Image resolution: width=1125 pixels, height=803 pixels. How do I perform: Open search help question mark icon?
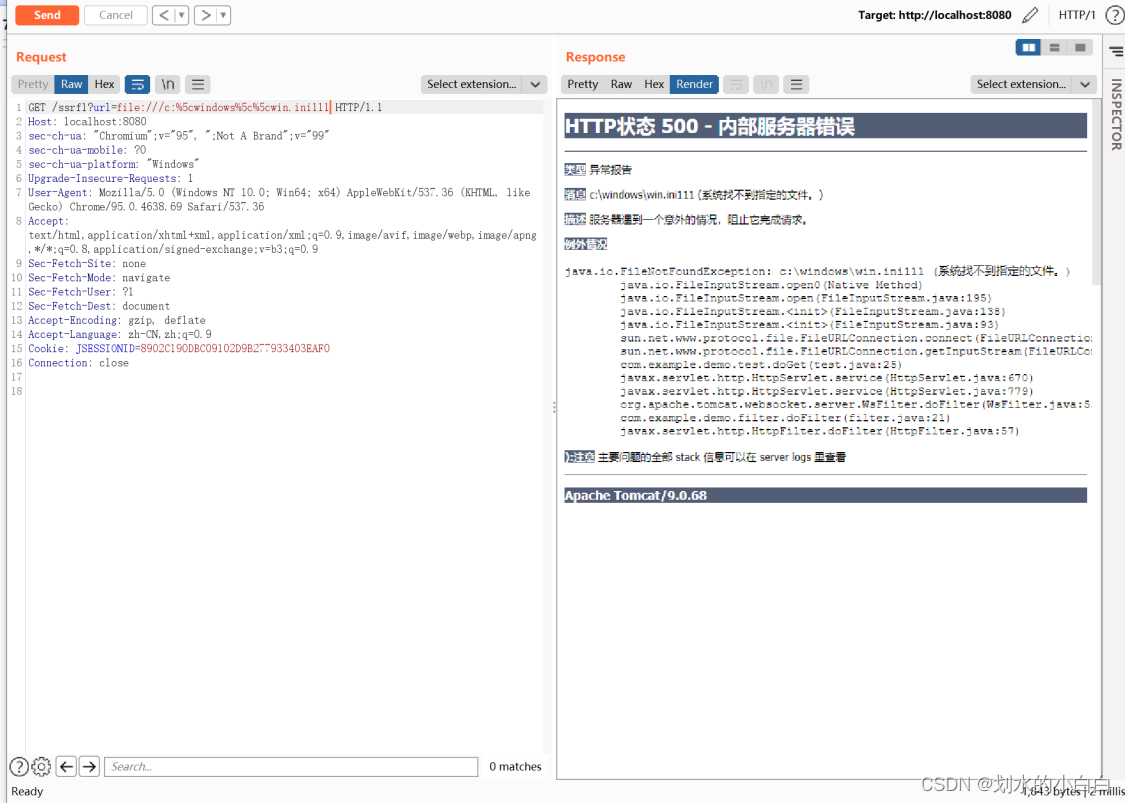[19, 766]
